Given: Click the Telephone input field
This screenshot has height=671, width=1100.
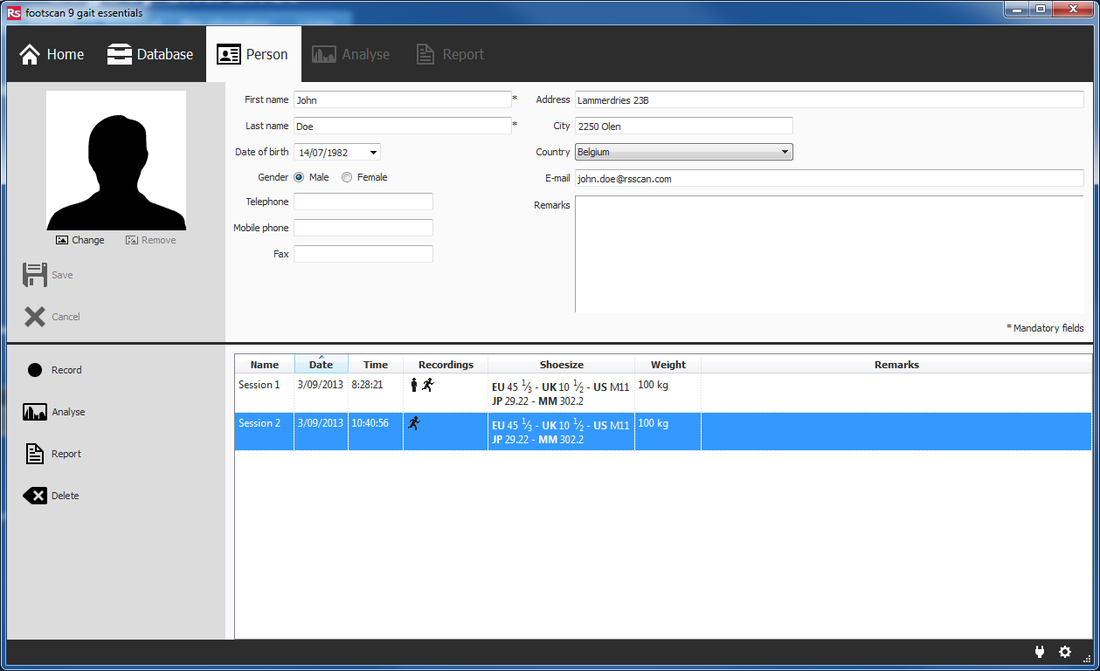Looking at the screenshot, I should point(363,201).
